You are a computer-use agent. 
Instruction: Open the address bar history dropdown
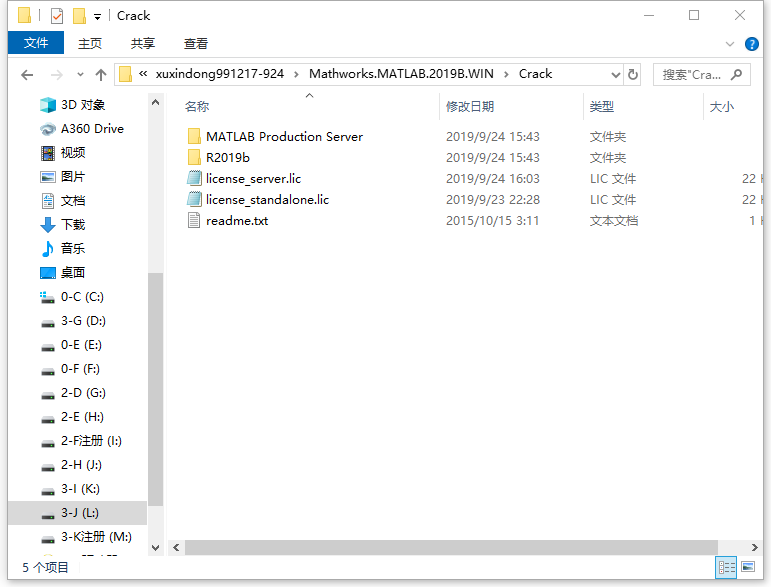pos(615,75)
